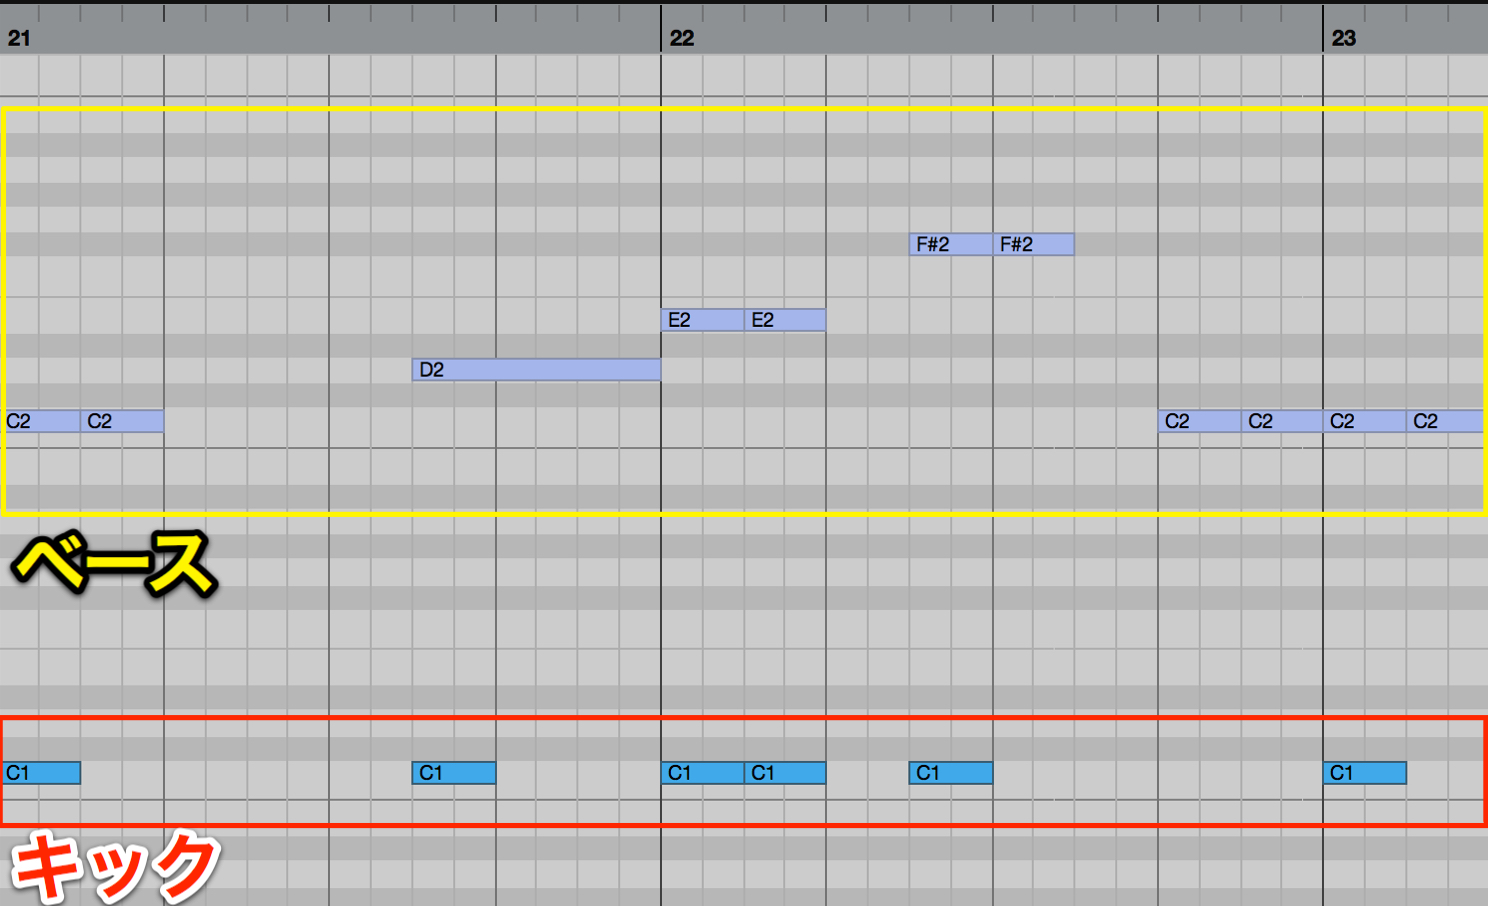The image size is (1488, 906).
Task: Select the second kick C1 note of bar 22
Action: 785,773
